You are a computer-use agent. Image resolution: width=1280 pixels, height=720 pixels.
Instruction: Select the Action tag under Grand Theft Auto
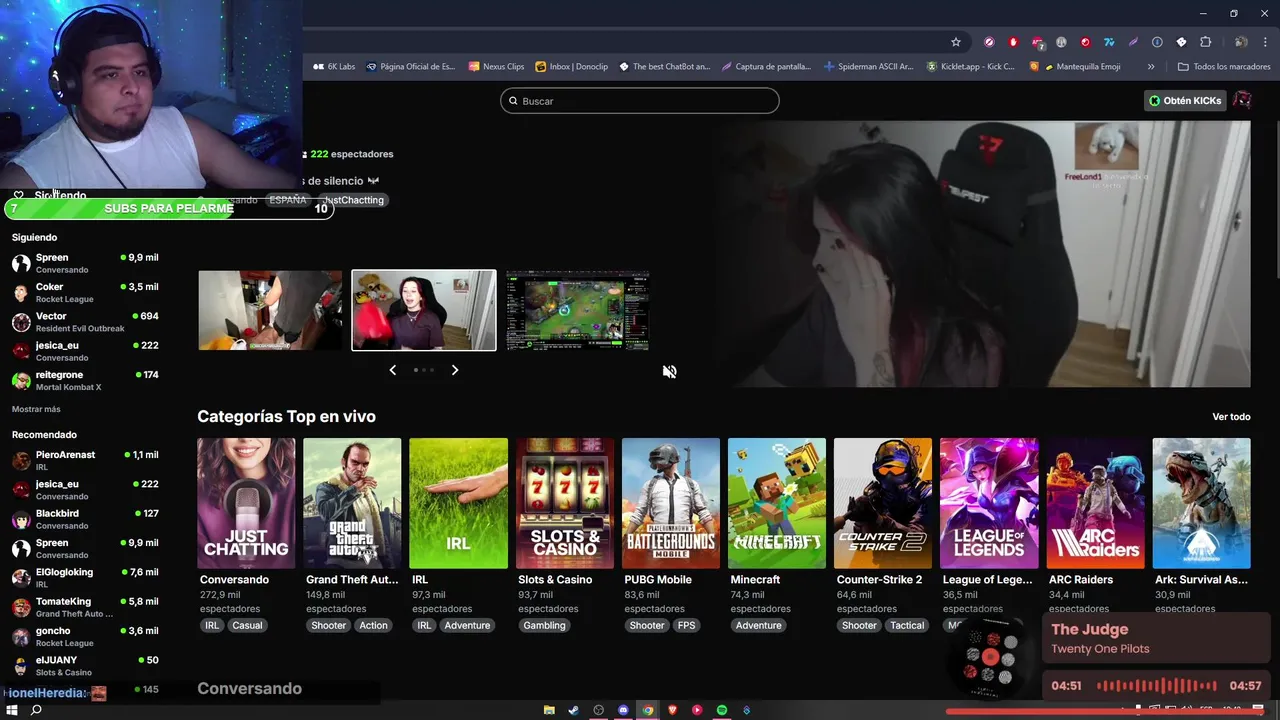(373, 625)
